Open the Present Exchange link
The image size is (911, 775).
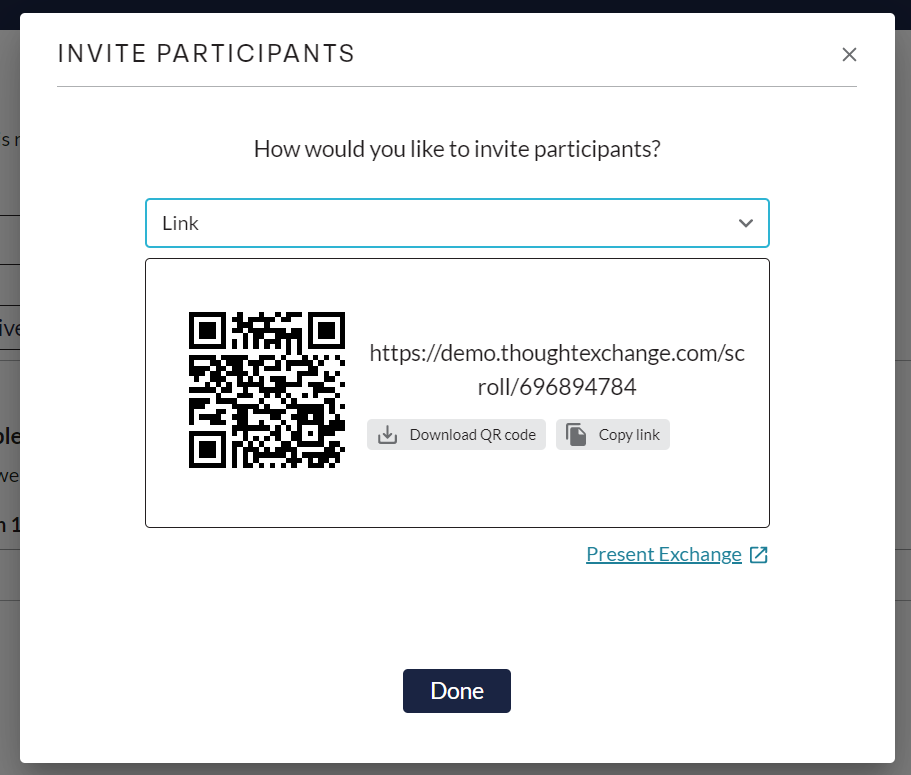tap(663, 554)
